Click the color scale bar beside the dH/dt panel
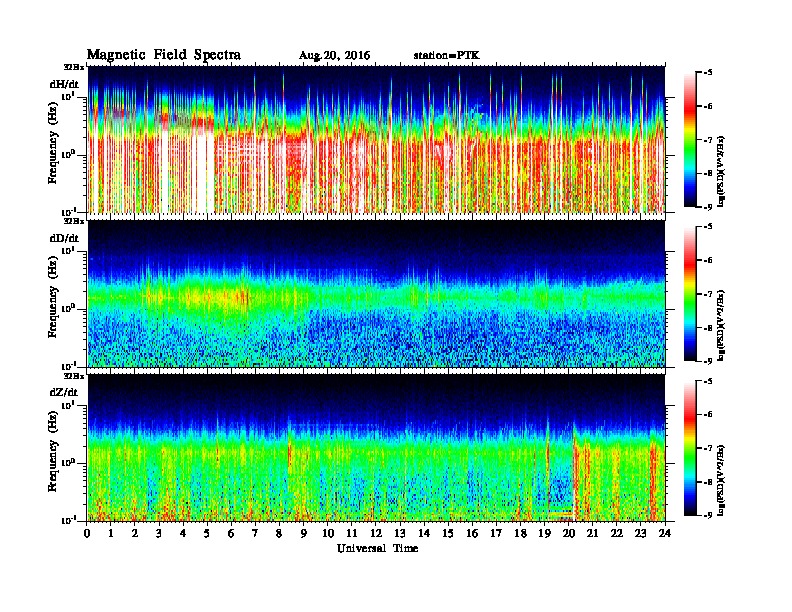The width and height of the screenshot is (792, 612). (x=690, y=140)
